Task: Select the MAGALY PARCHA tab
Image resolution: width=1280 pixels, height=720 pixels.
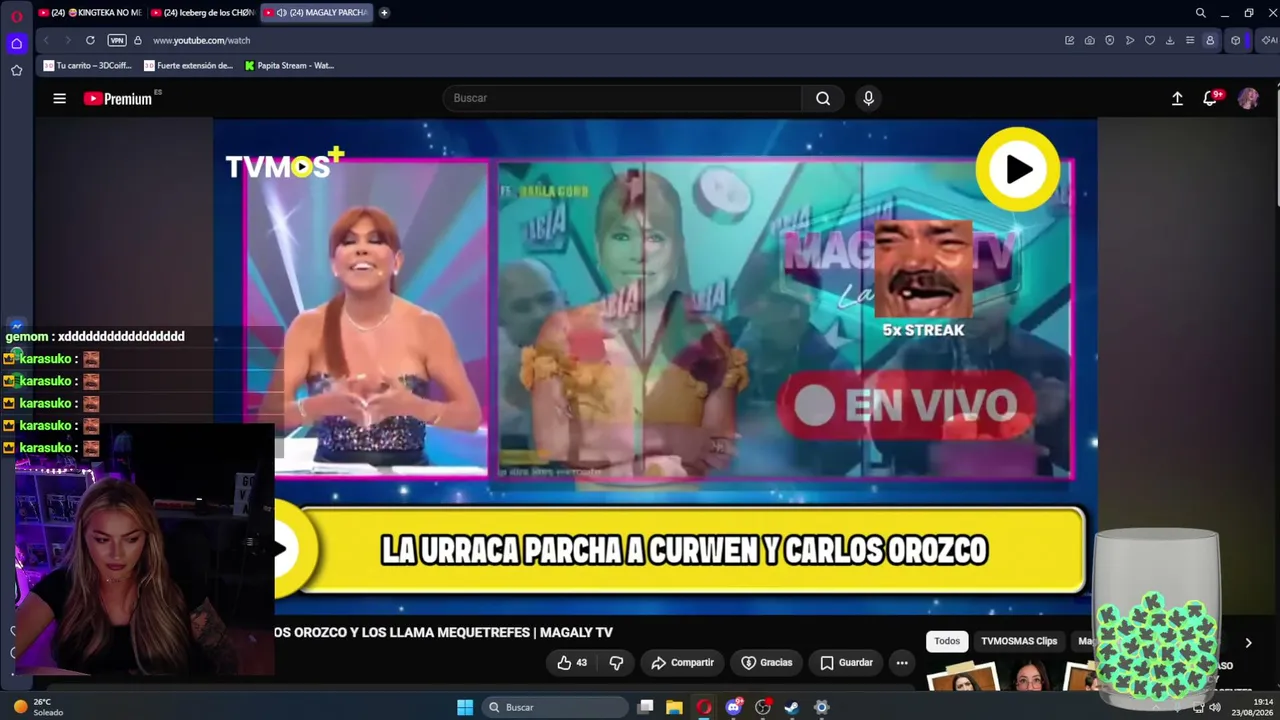Action: (316, 13)
